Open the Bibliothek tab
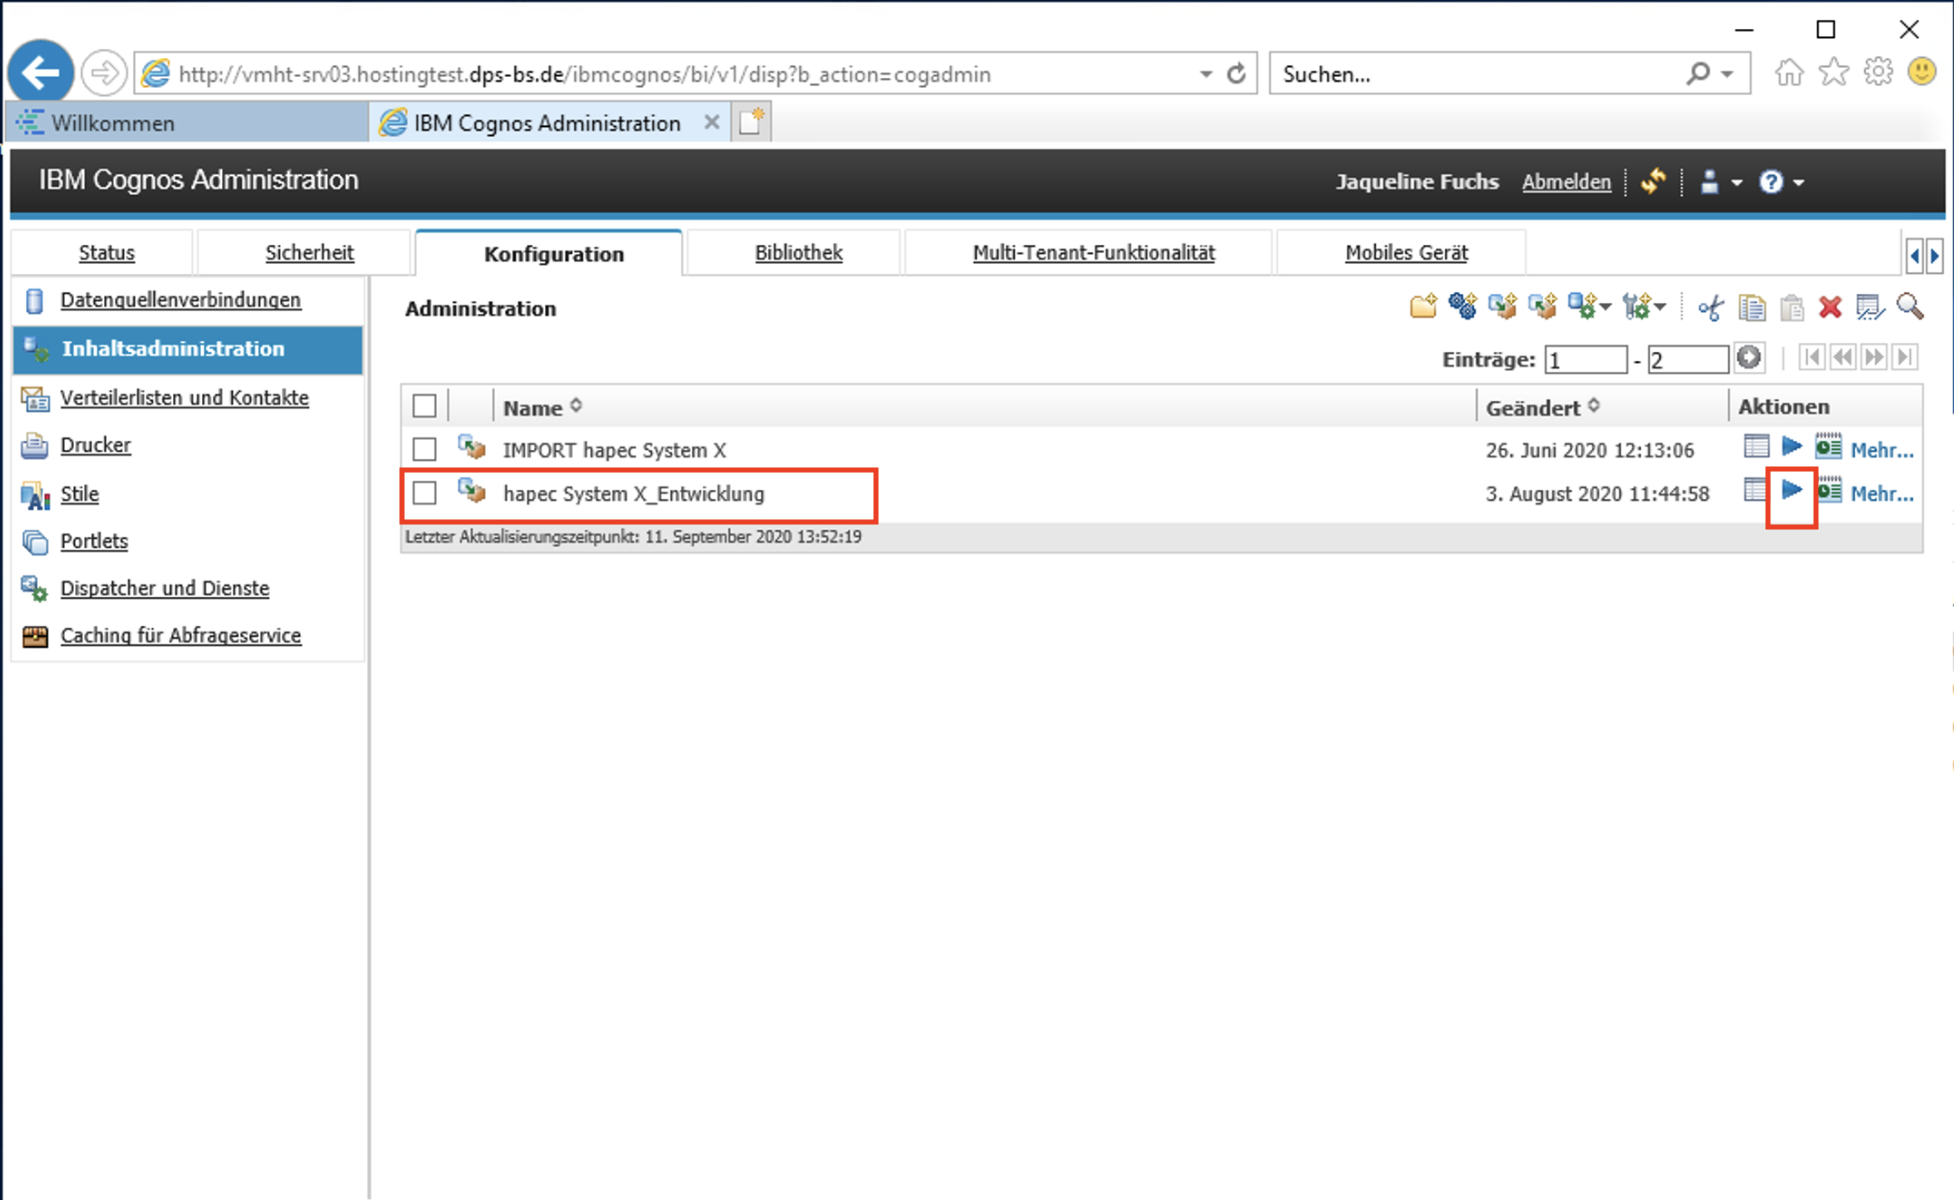Image resolution: width=1954 pixels, height=1200 pixels. (x=798, y=253)
